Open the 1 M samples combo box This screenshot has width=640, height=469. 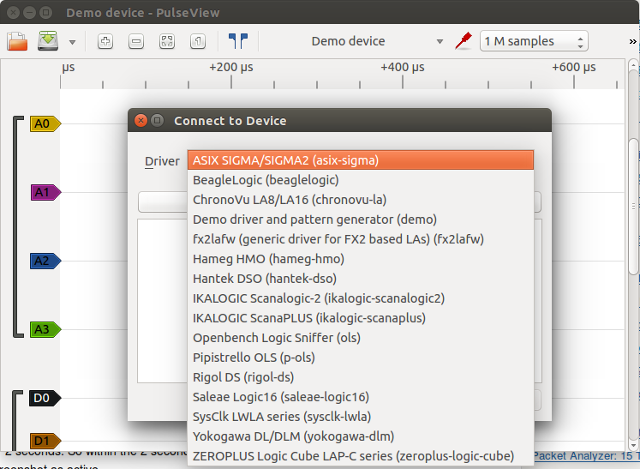coord(534,41)
